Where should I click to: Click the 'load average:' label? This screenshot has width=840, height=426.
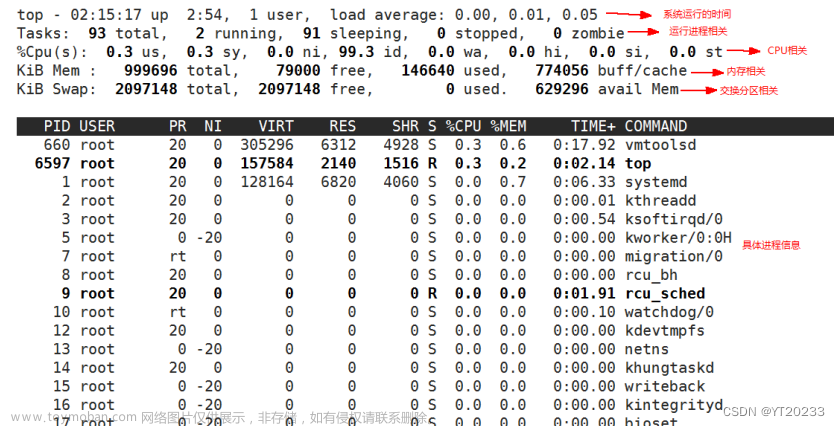coord(388,14)
